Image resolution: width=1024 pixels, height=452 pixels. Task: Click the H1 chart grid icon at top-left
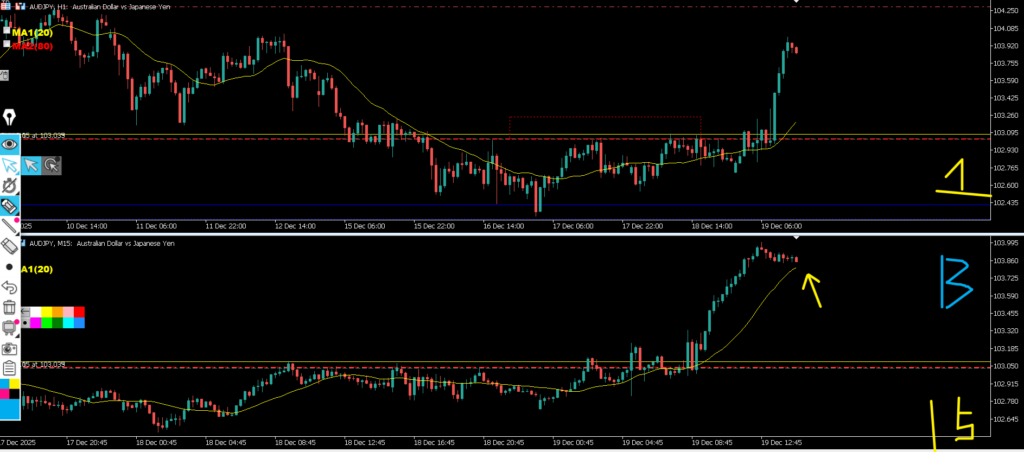pyautogui.click(x=6, y=6)
